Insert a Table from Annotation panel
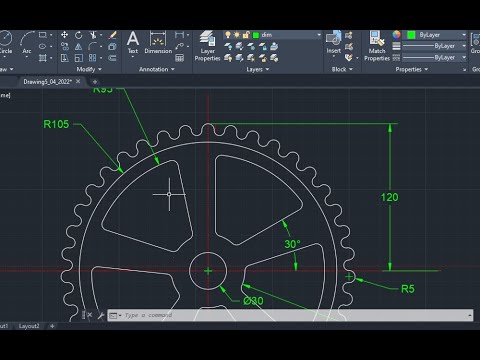 tap(179, 58)
